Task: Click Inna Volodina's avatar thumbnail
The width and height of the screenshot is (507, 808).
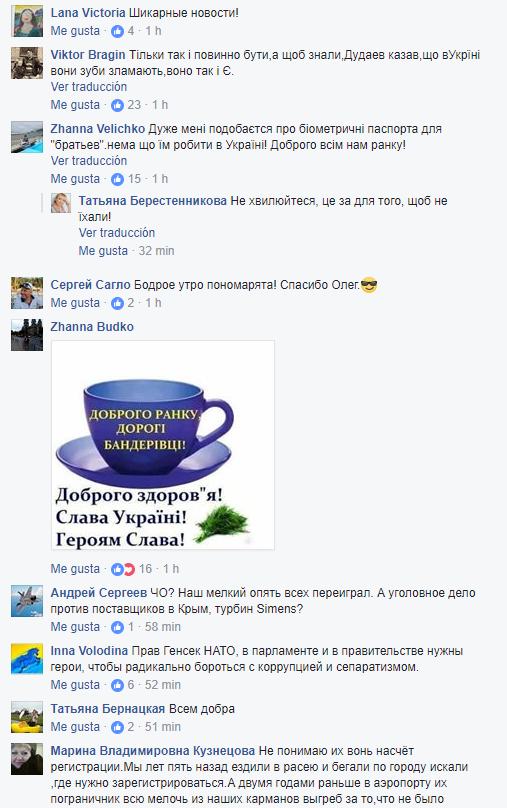Action: click(x=27, y=659)
